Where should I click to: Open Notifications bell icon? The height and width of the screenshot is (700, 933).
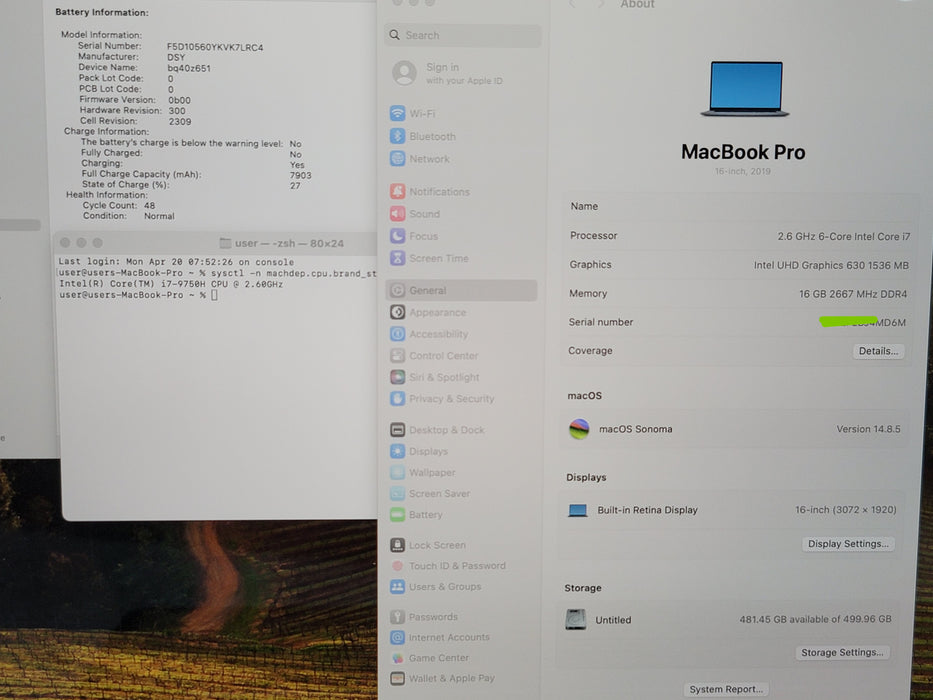pyautogui.click(x=397, y=191)
